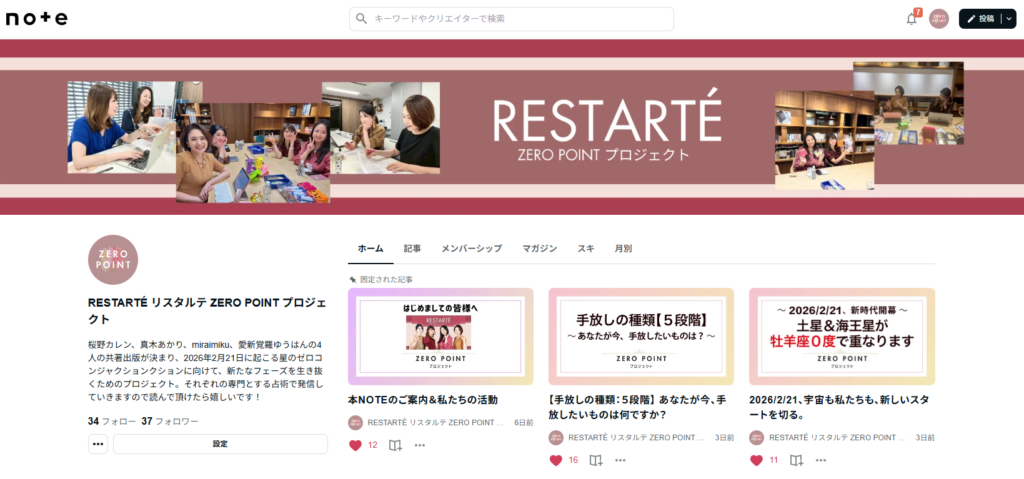Open the 37 フォロワー followers list
The height and width of the screenshot is (479, 1024).
click(170, 421)
